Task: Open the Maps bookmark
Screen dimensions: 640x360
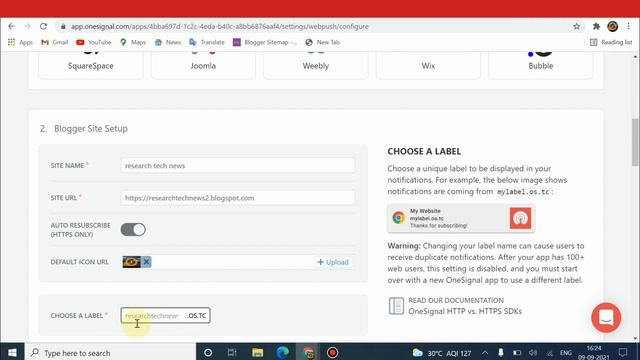Action: (133, 42)
